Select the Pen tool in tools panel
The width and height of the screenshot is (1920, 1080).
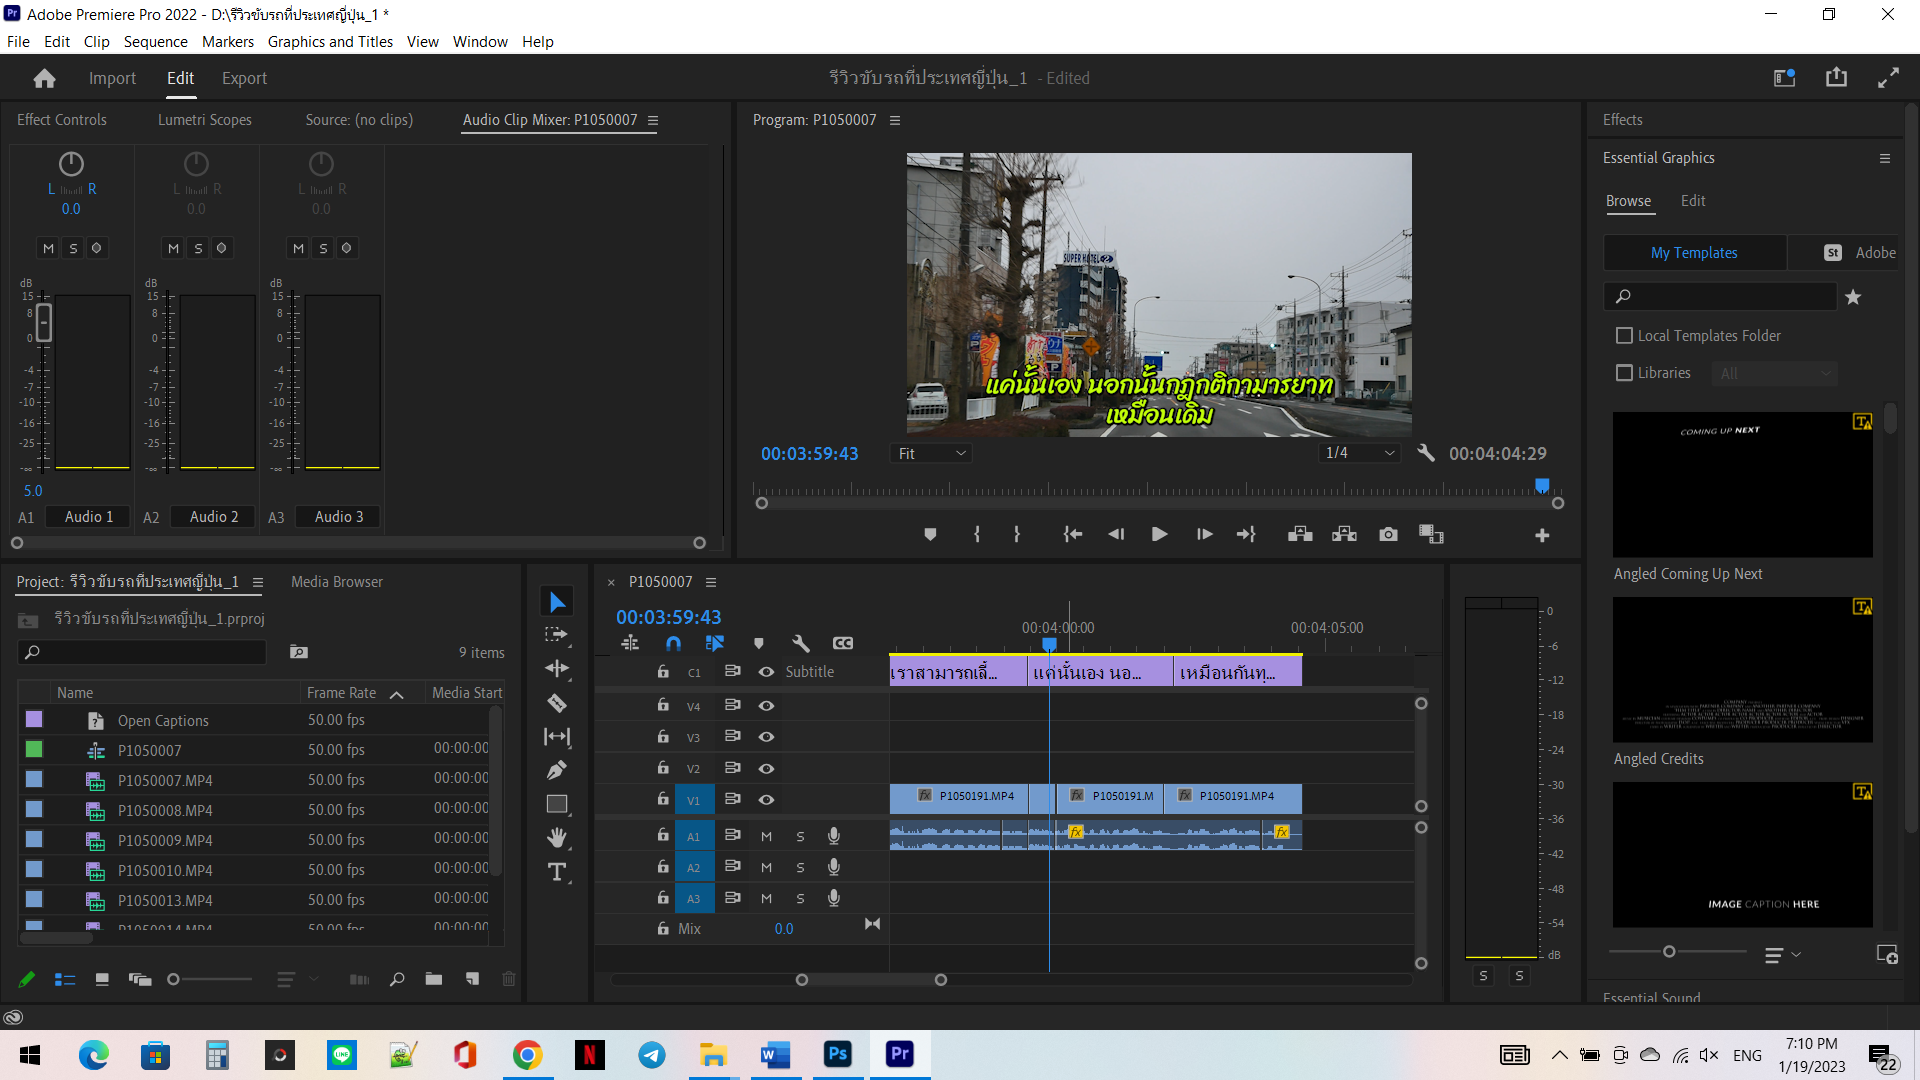click(x=557, y=770)
